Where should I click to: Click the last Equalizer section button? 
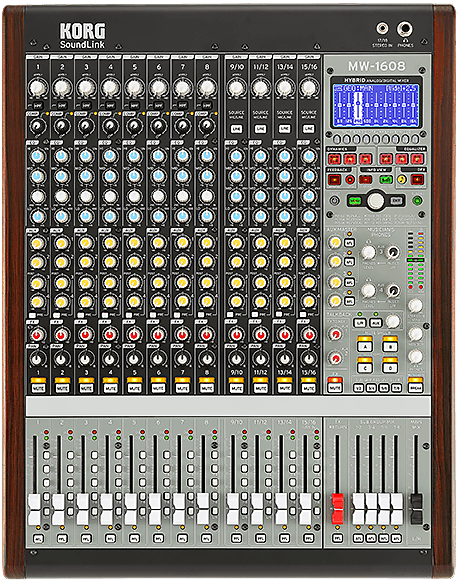point(417,159)
